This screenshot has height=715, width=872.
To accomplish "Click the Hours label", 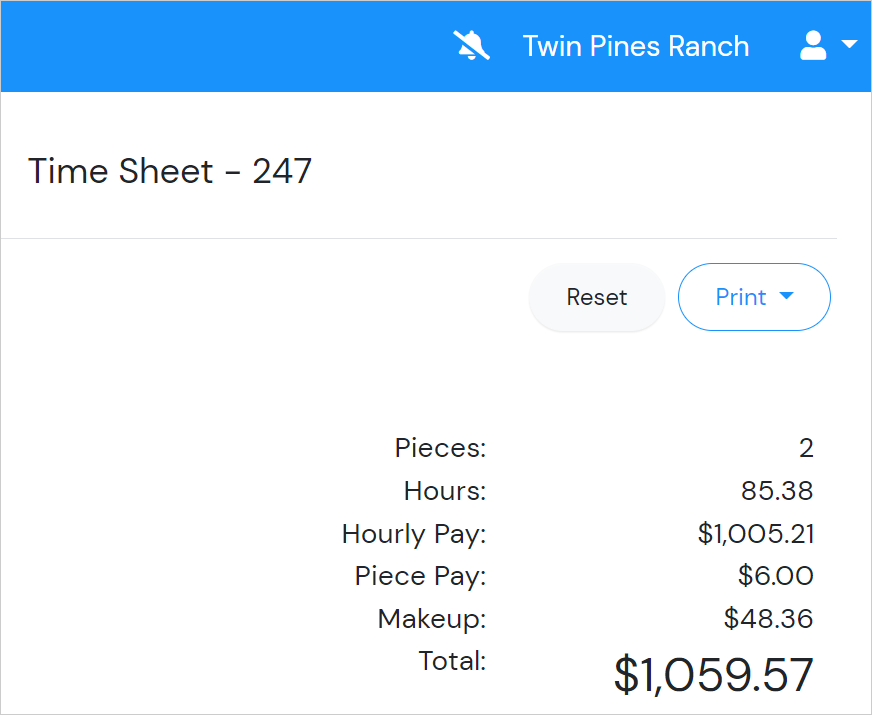I will pyautogui.click(x=445, y=491).
